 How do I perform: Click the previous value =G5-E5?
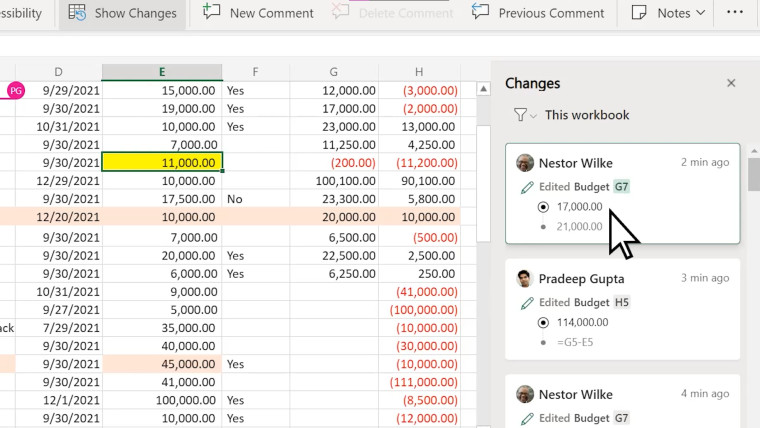575,342
